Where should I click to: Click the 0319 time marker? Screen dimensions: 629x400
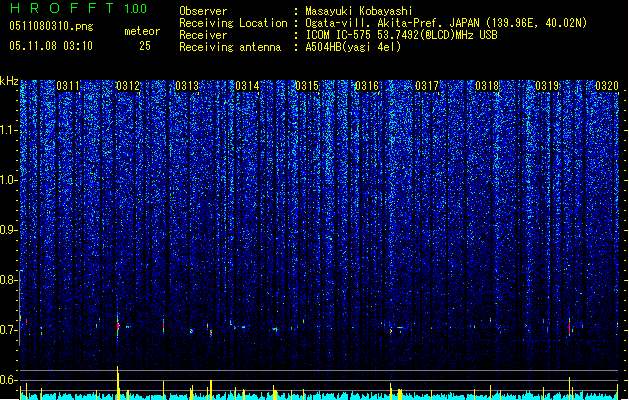tap(547, 85)
